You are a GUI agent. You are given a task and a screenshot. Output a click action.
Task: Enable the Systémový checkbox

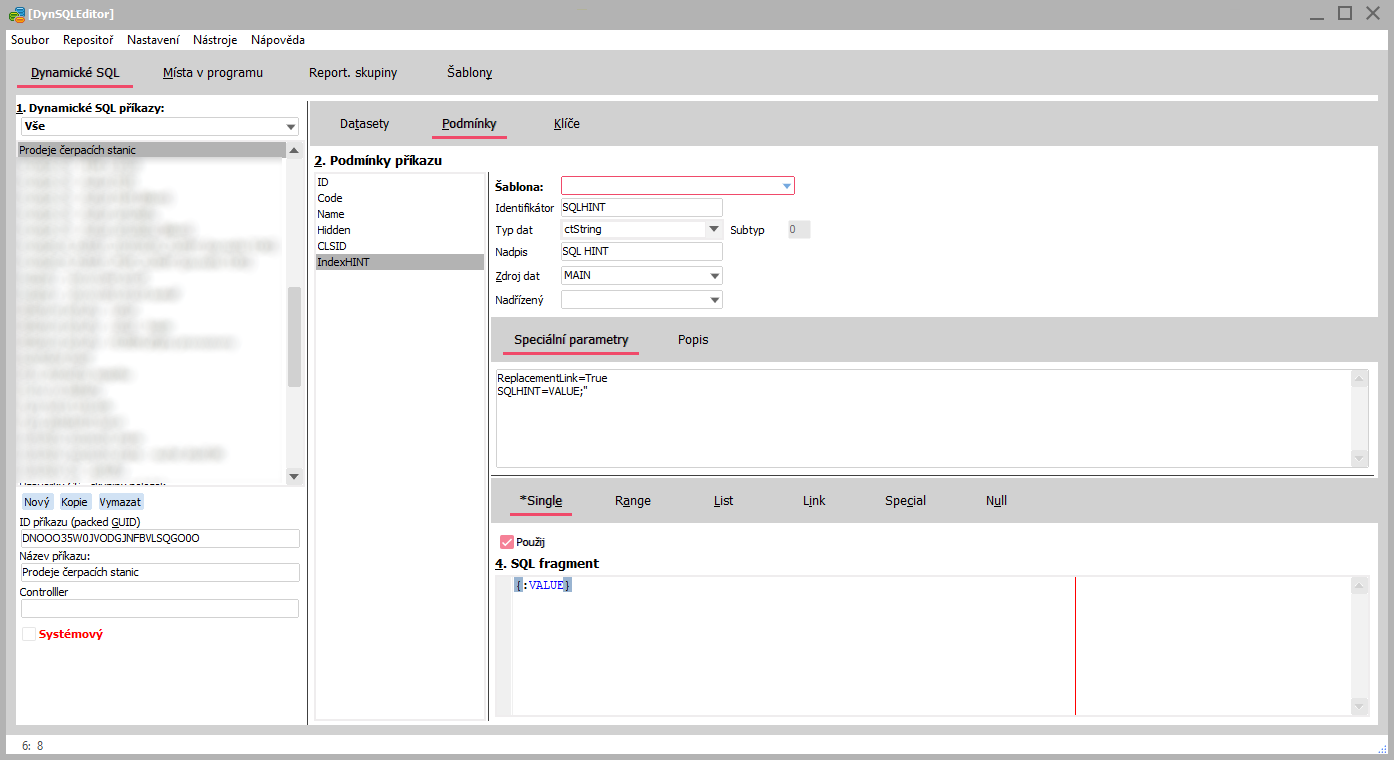pyautogui.click(x=29, y=634)
